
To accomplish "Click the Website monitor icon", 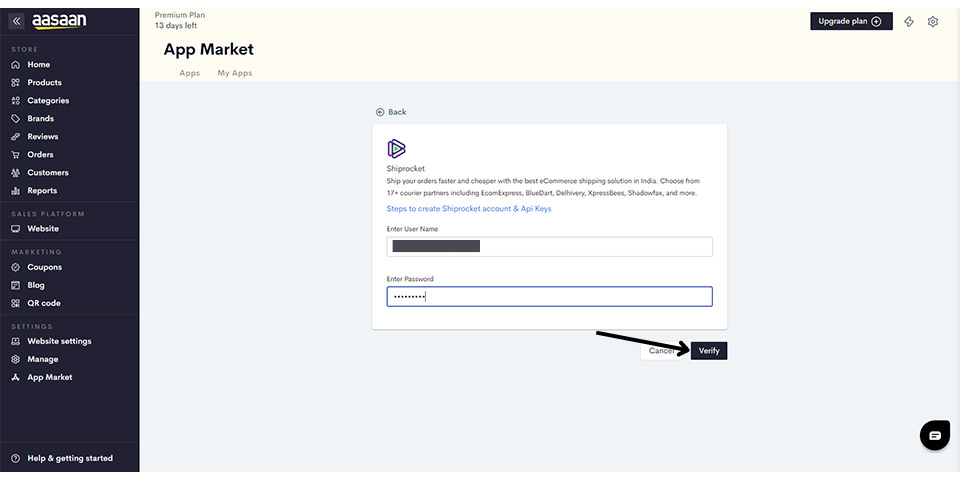I will tap(16, 229).
